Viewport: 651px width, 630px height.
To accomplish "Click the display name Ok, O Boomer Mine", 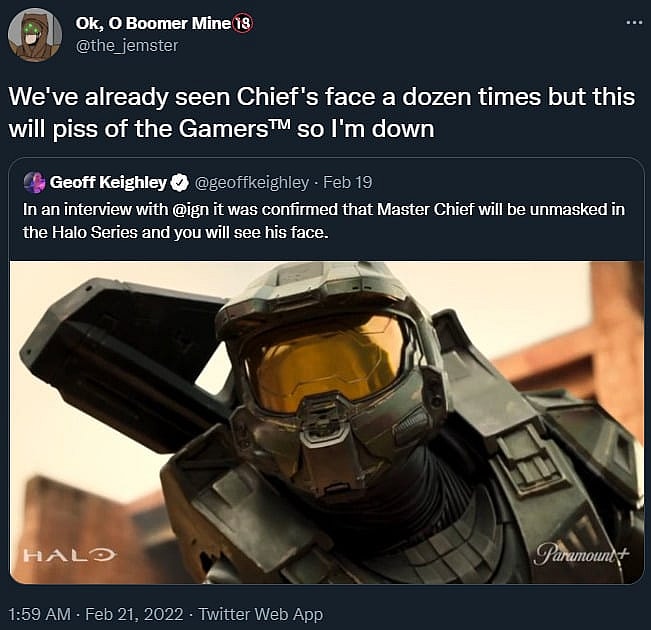I will tap(152, 24).
